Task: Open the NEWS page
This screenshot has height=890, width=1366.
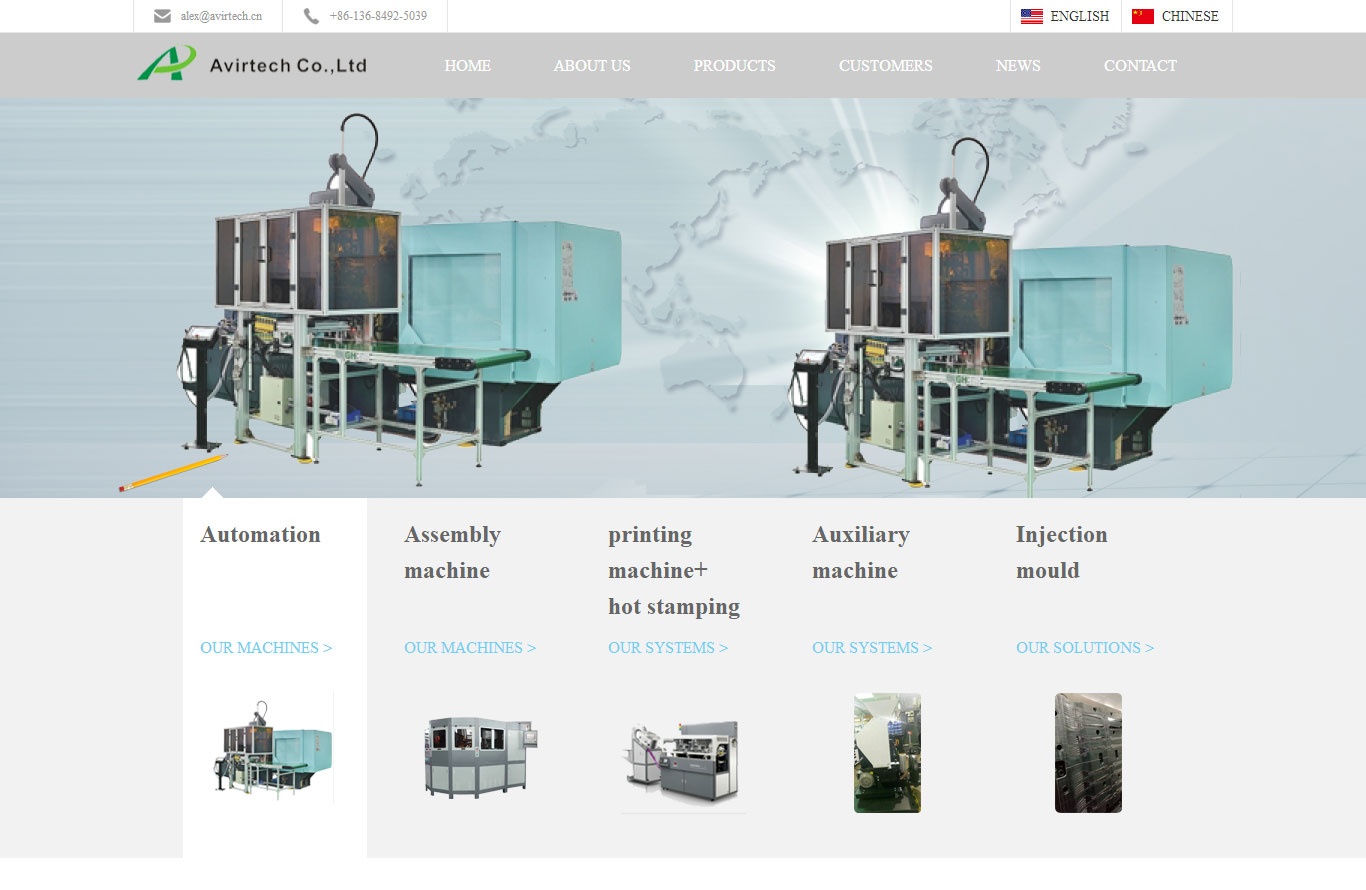Action: 1018,66
